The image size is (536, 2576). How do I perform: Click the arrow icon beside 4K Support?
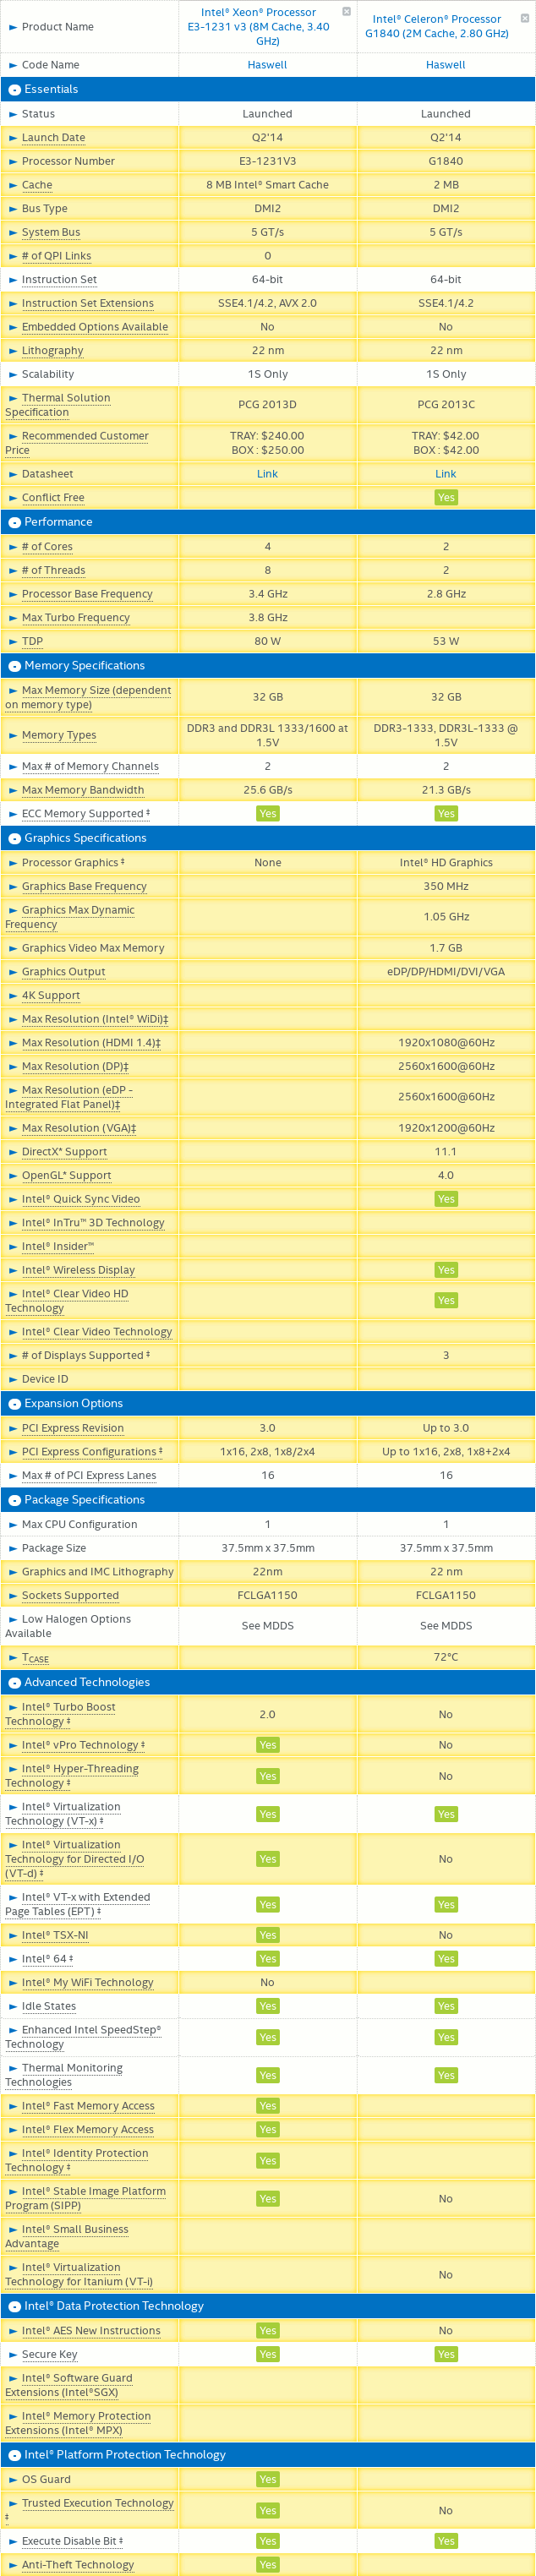(13, 996)
